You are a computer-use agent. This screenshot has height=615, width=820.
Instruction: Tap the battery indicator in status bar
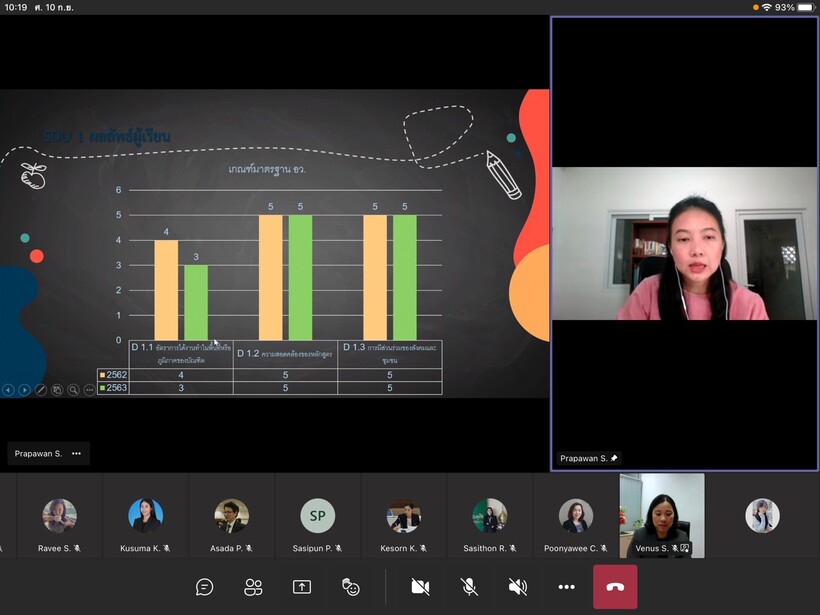[806, 7]
